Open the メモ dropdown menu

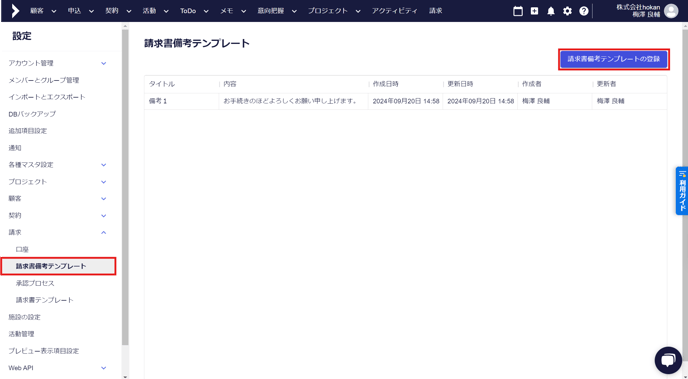(233, 11)
